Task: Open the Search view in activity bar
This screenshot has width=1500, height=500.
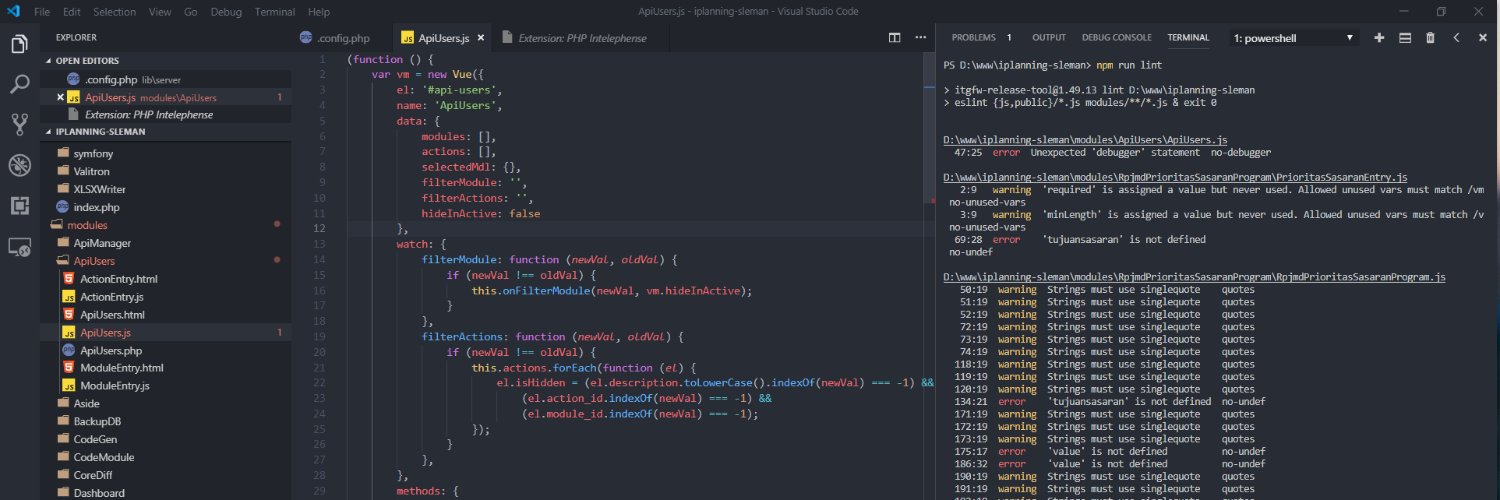Action: 19,84
